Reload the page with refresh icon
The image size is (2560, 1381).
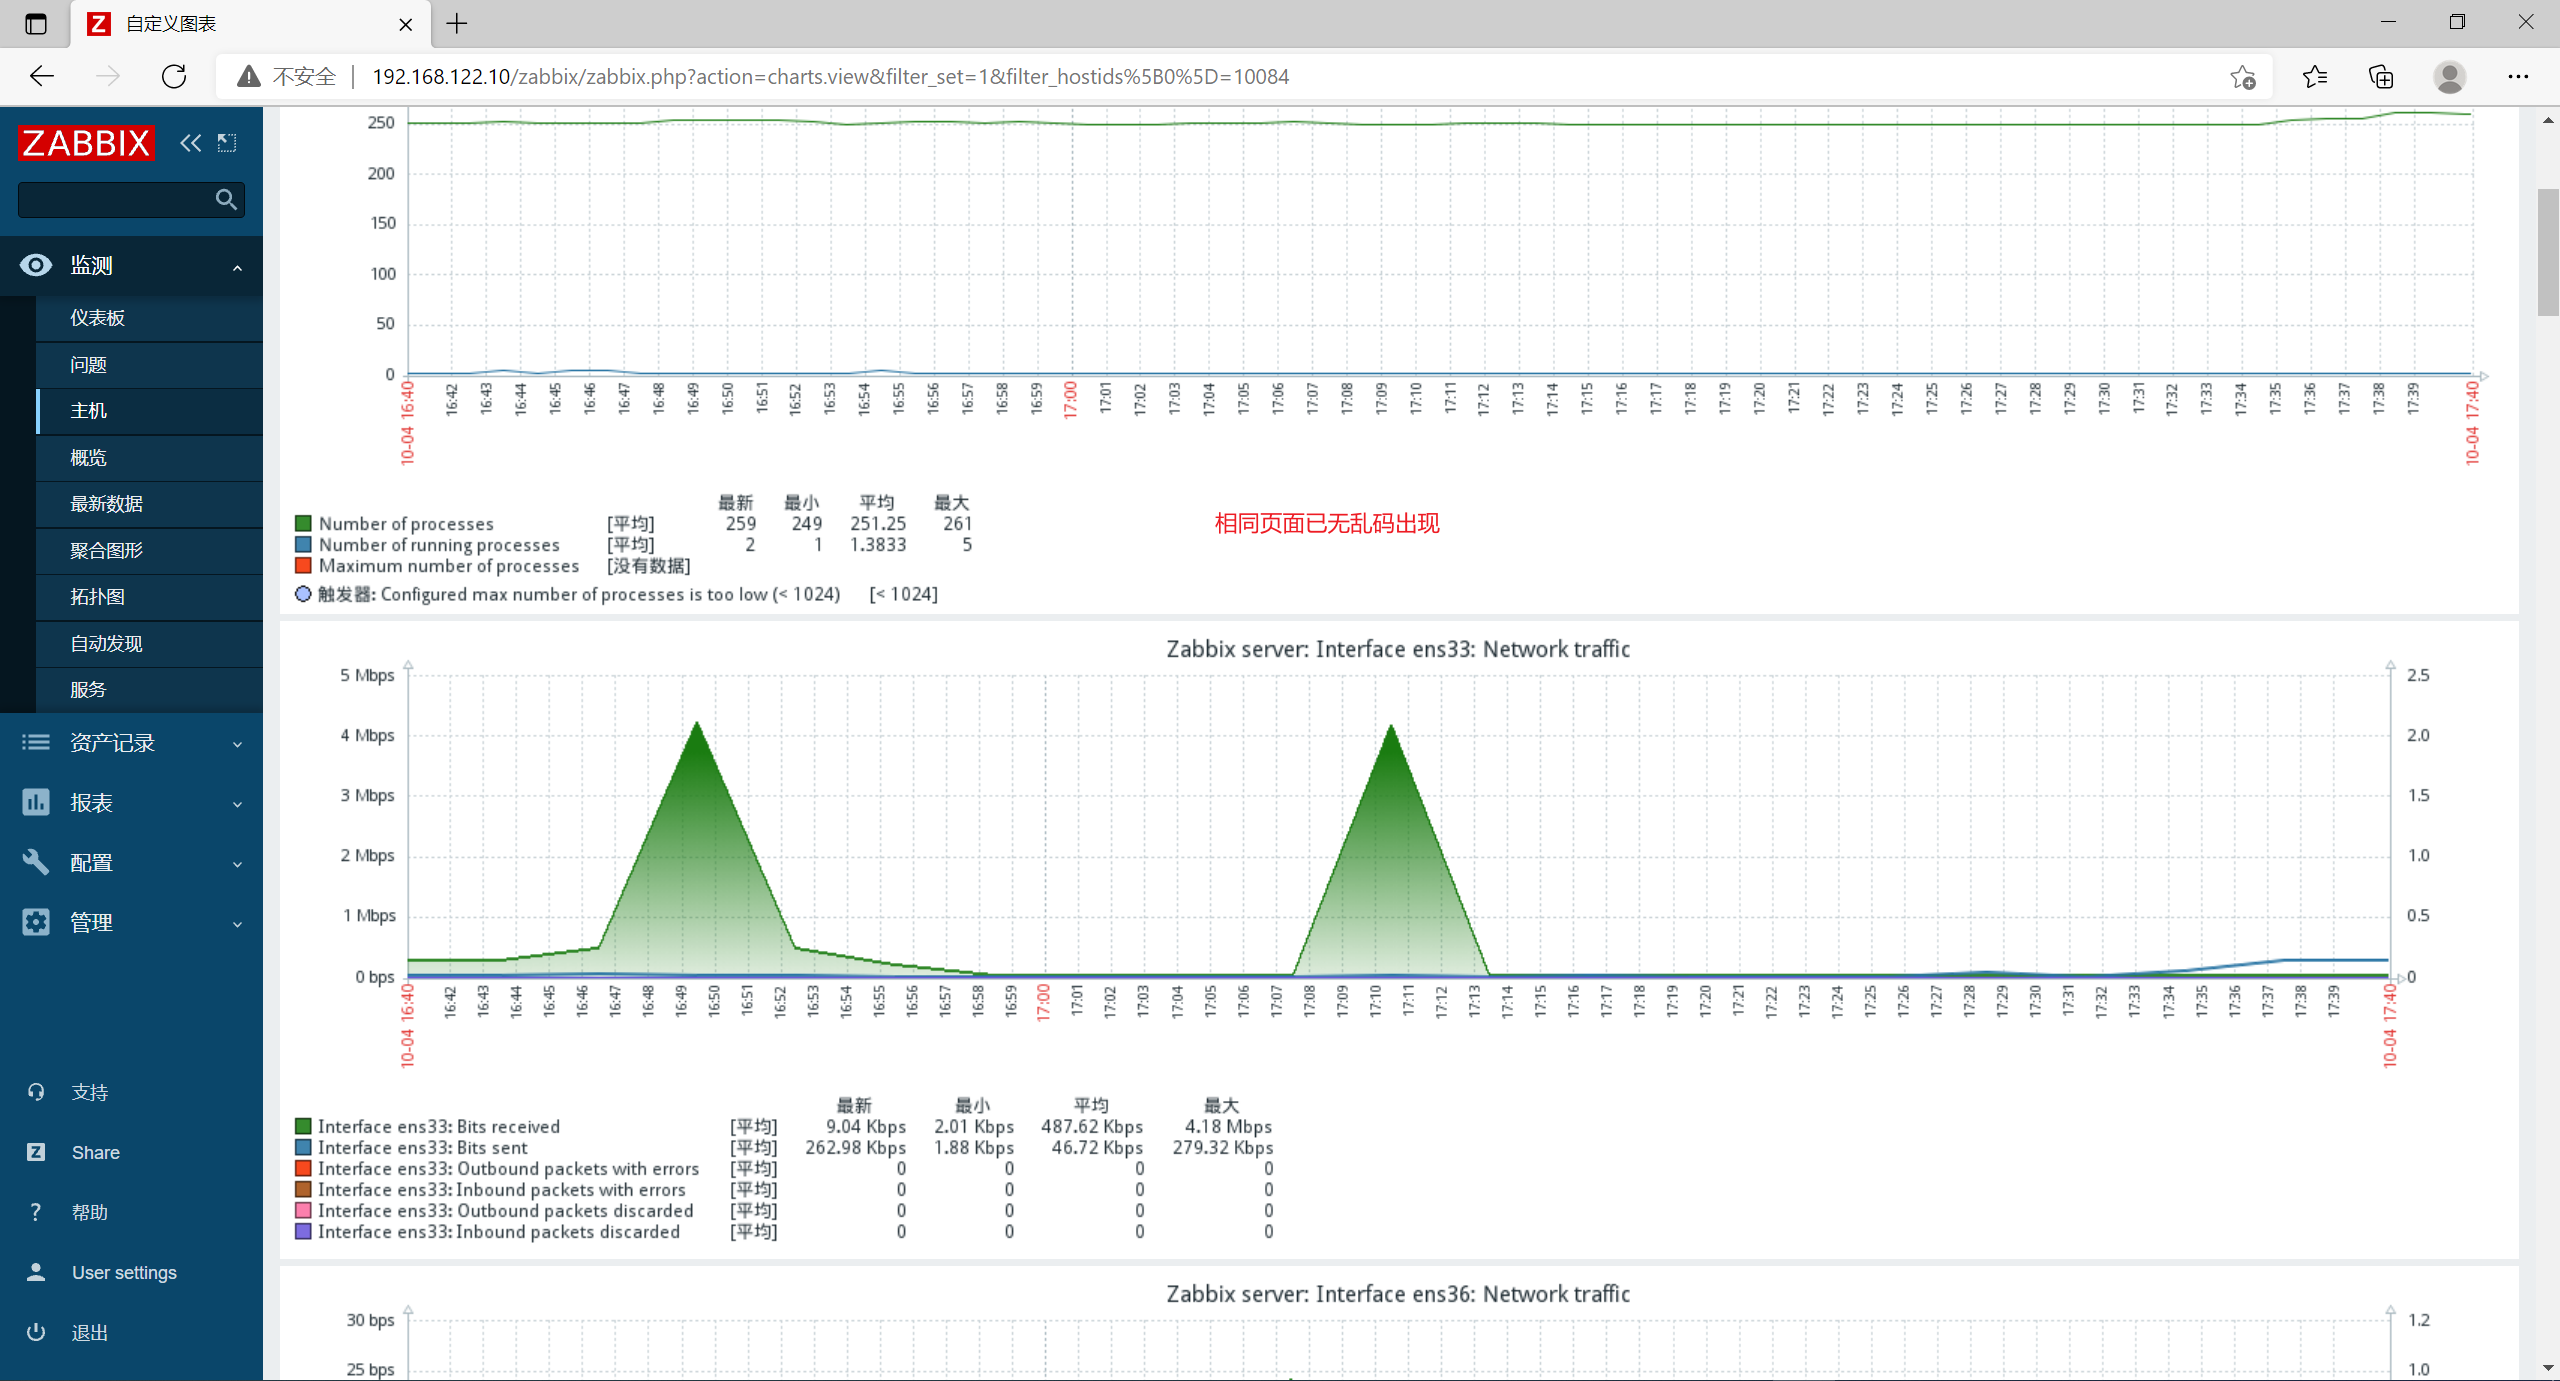coord(174,76)
